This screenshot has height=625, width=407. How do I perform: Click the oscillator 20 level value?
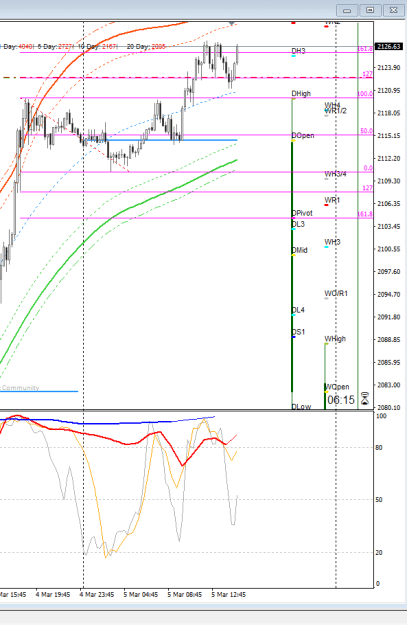click(x=379, y=553)
